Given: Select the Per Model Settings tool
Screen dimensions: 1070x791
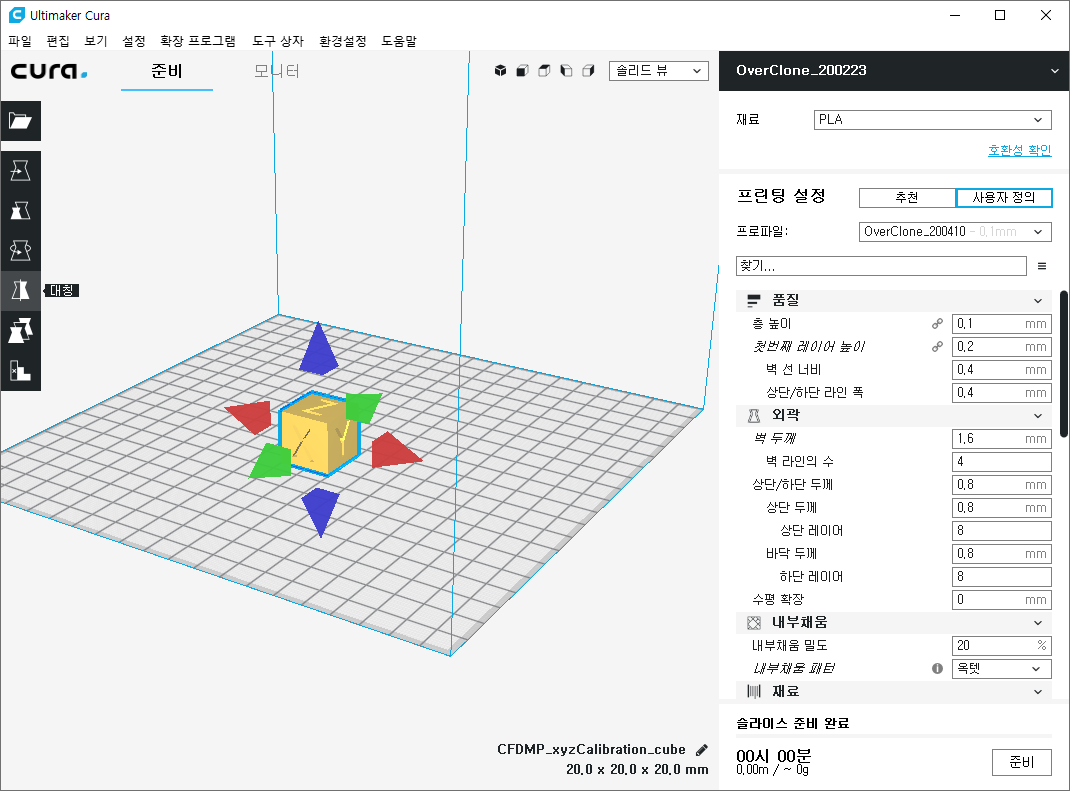Looking at the screenshot, I should tap(20, 331).
